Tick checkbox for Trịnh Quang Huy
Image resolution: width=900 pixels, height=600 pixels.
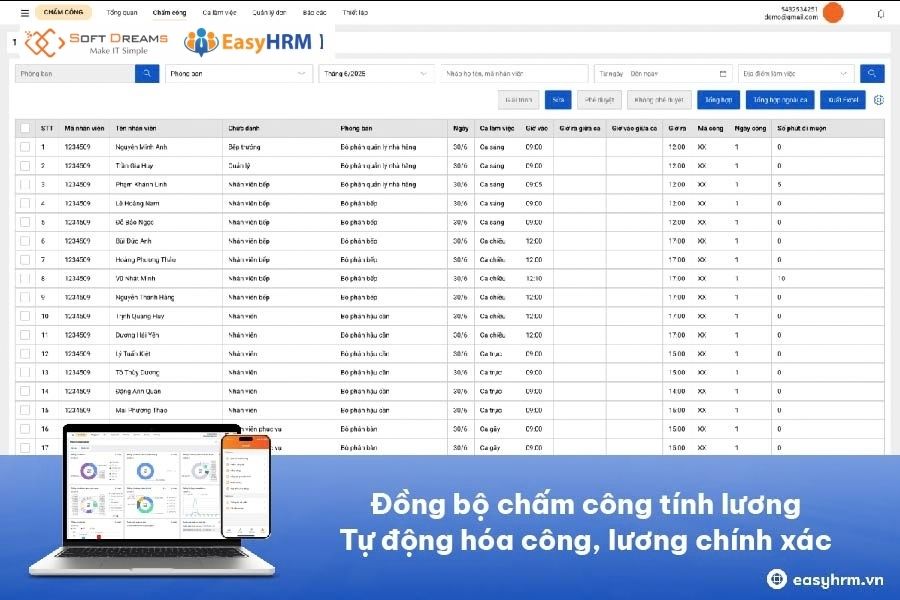point(25,316)
